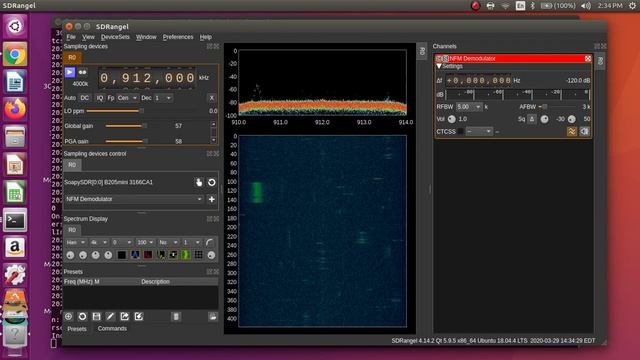Image resolution: width=640 pixels, height=360 pixels.
Task: Click the X button in the sampling device row
Action: [x=211, y=98]
